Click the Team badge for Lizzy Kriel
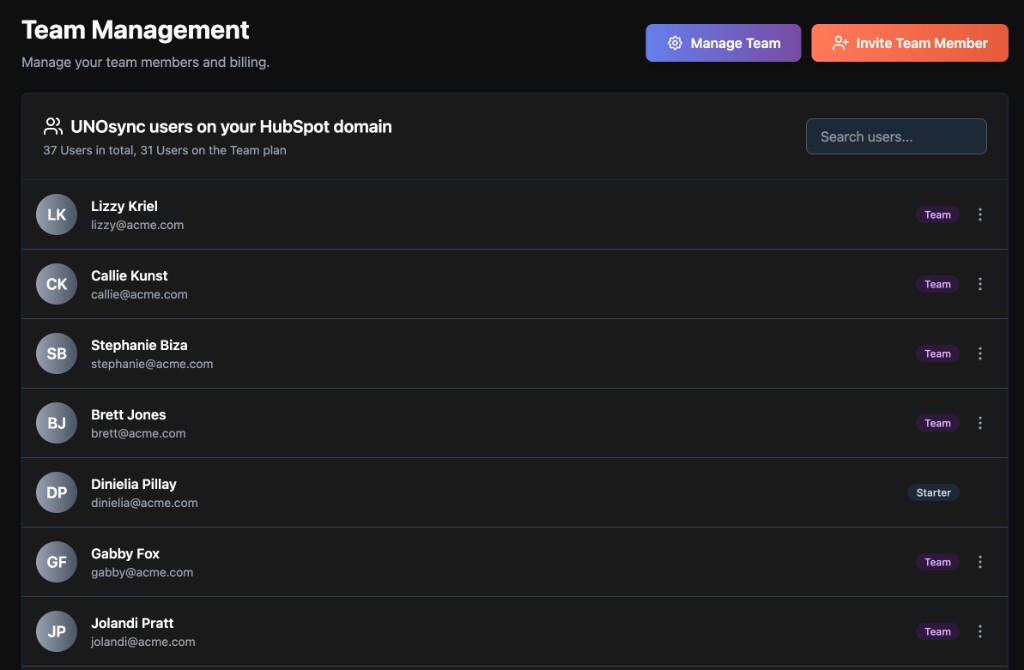Image resolution: width=1024 pixels, height=670 pixels. click(937, 215)
